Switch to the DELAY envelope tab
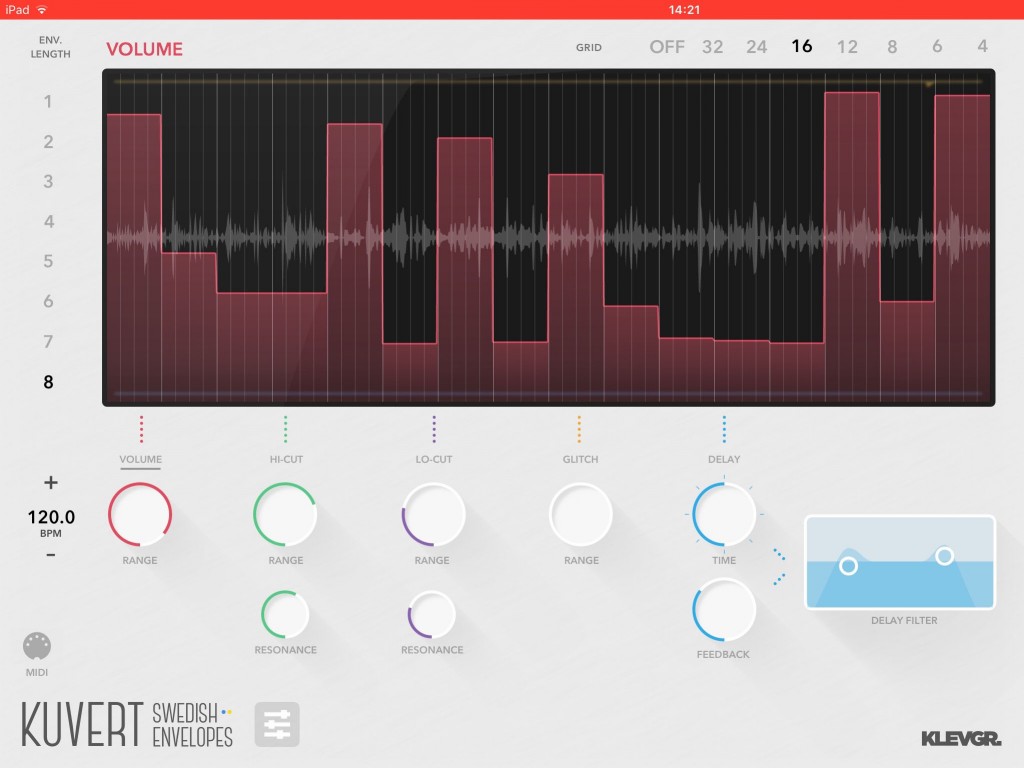Screen dimensions: 1024x768 click(x=724, y=459)
